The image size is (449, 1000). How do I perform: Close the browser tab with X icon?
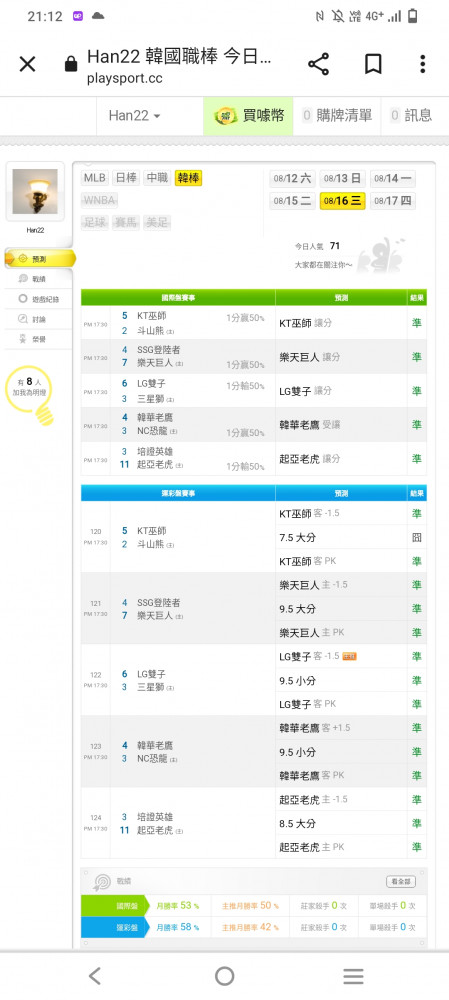[27, 64]
